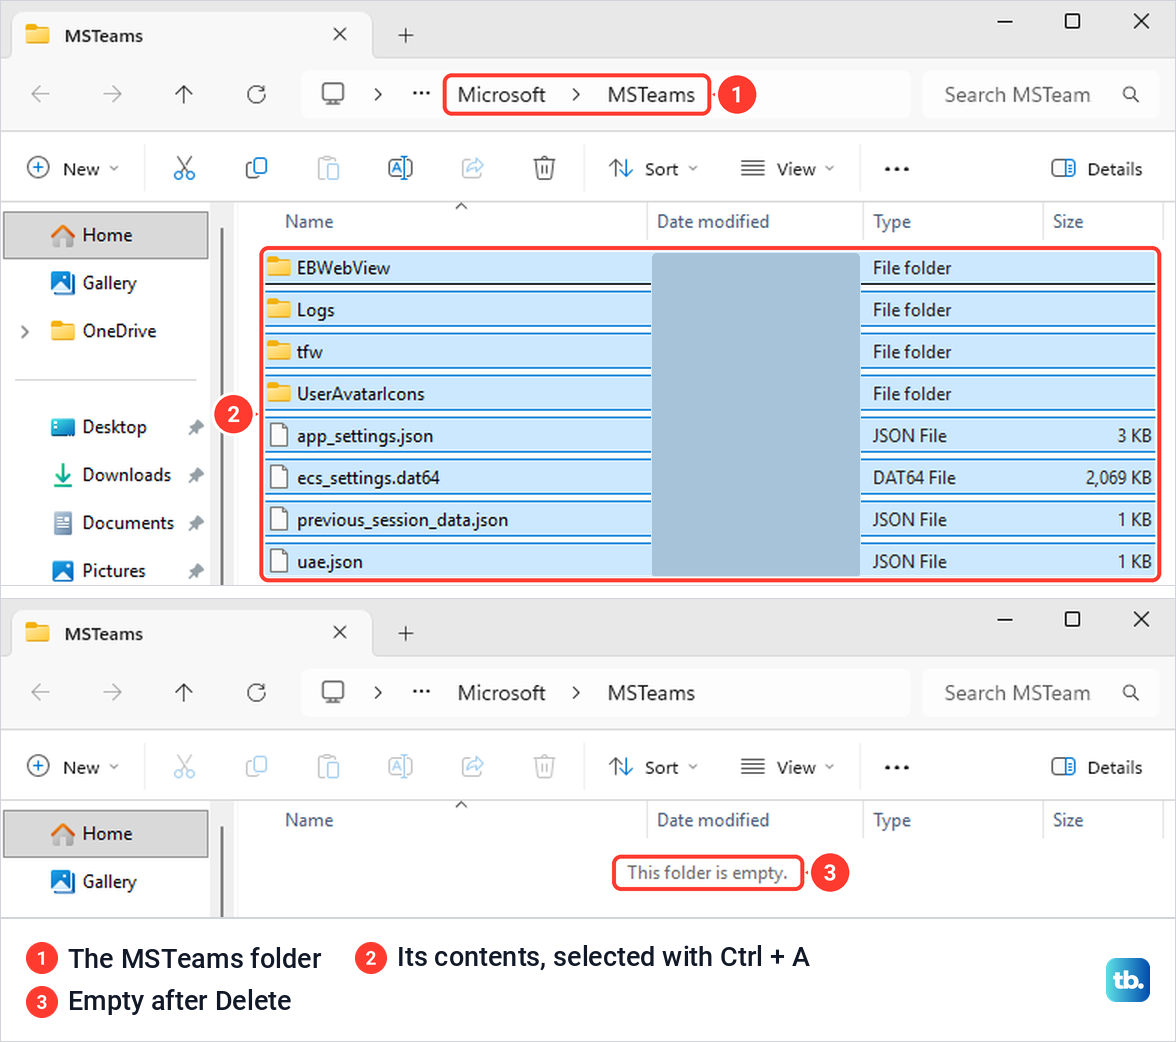Open New dropdown in lower window
This screenshot has width=1176, height=1042.
[73, 767]
